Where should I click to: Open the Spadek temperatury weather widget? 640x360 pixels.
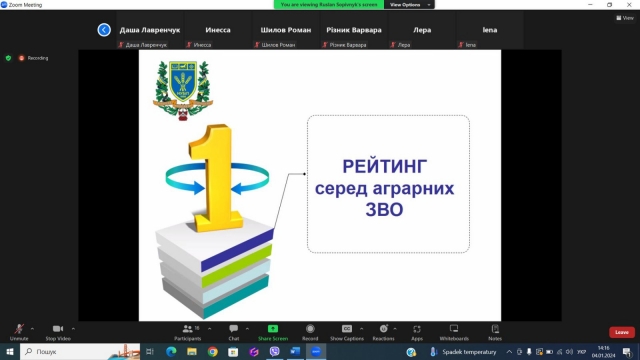tap(464, 351)
